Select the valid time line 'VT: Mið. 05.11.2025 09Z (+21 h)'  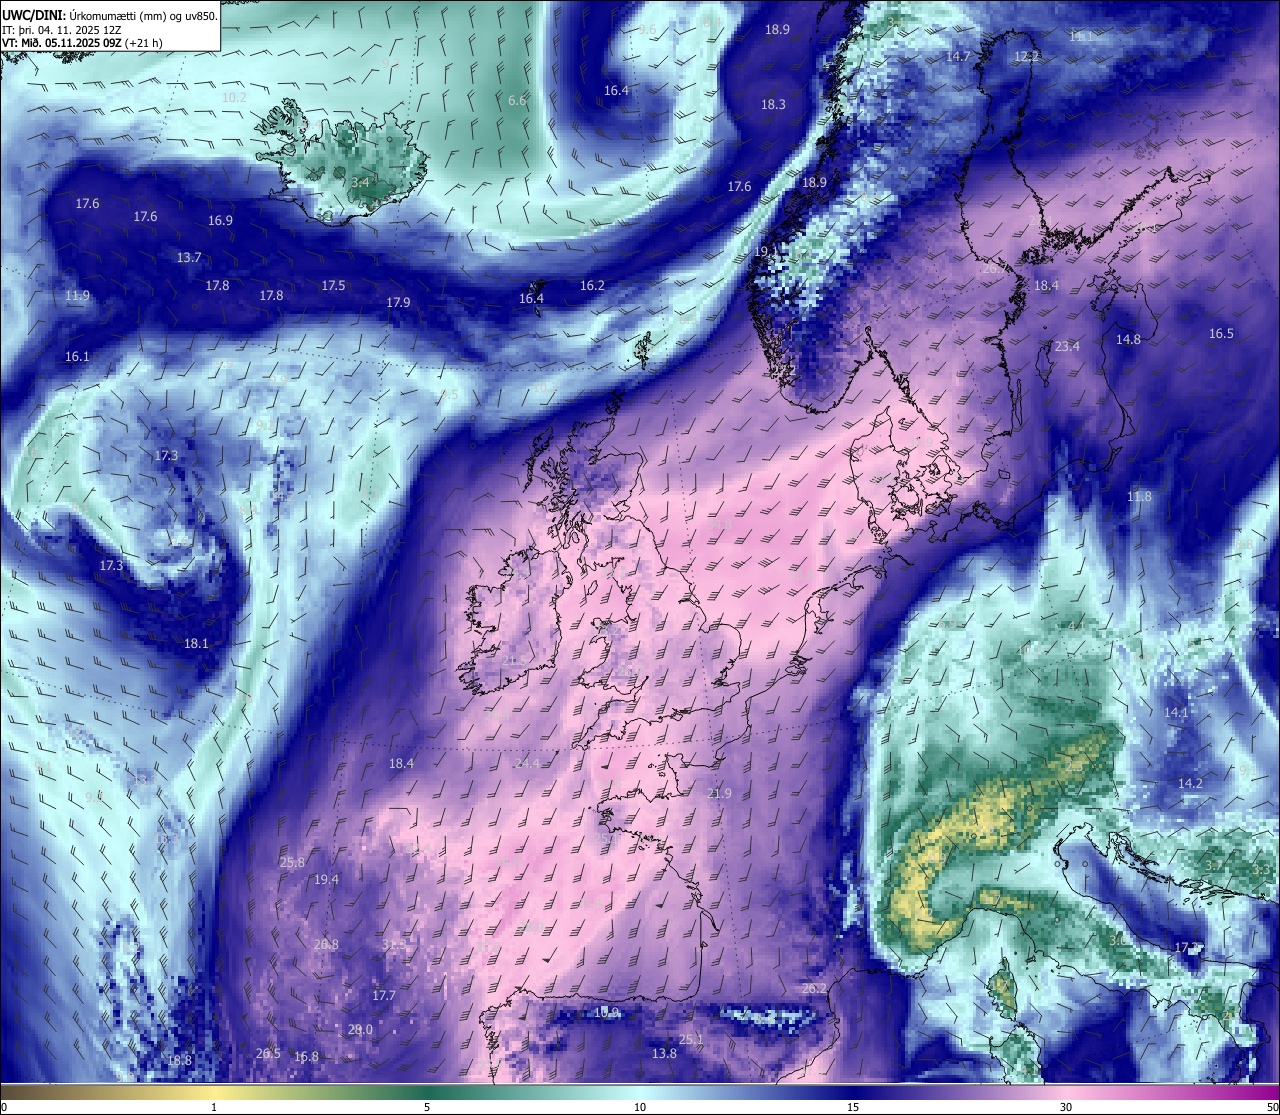point(83,42)
